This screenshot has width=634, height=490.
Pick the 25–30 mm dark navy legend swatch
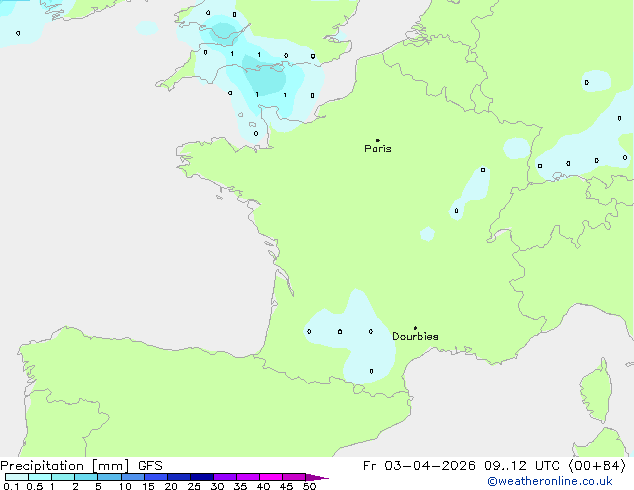pos(202,477)
